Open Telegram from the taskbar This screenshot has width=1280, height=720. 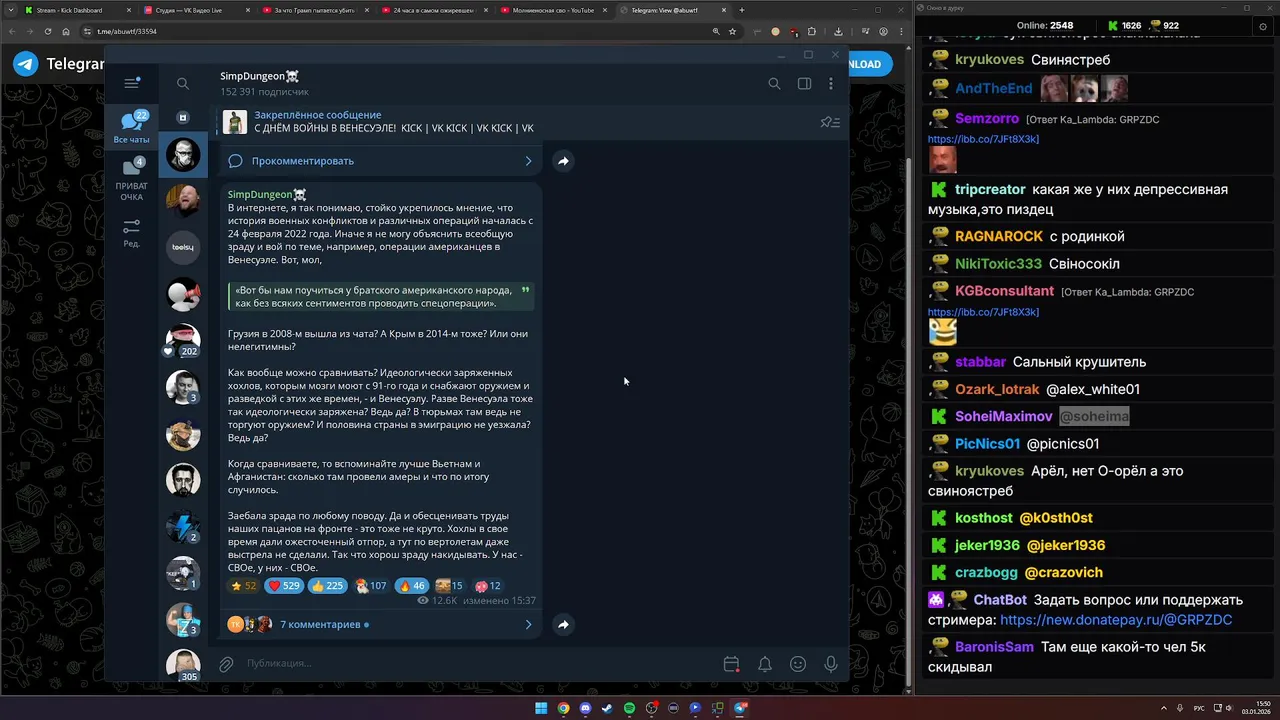coord(740,708)
